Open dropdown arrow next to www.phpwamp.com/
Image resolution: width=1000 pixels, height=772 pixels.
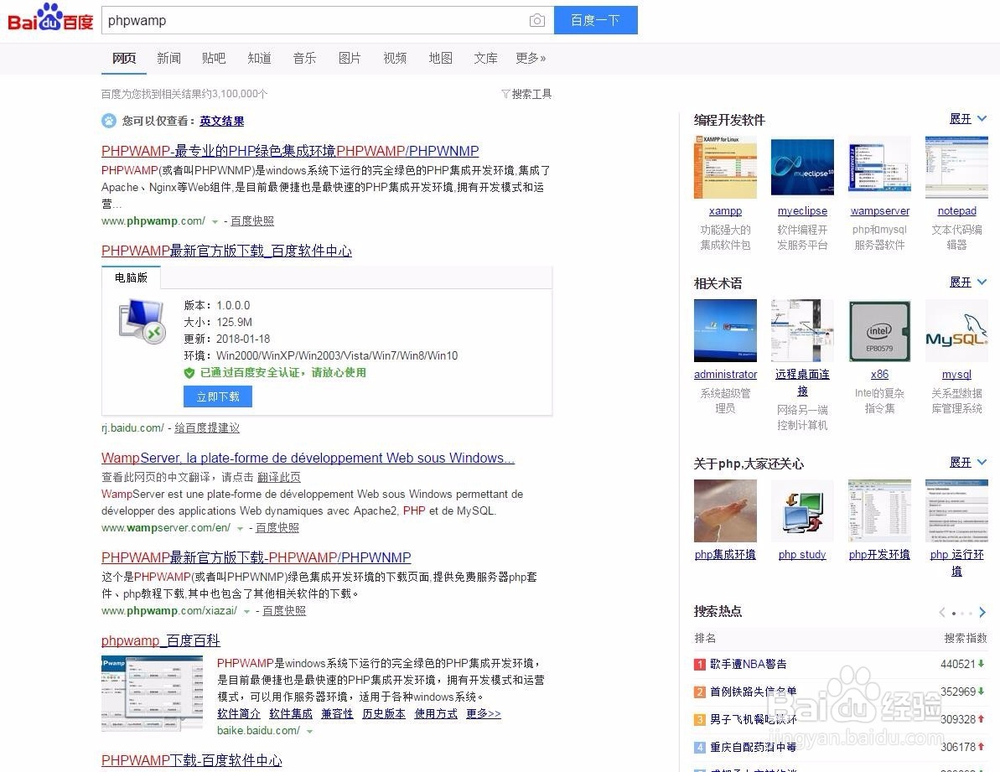click(215, 221)
